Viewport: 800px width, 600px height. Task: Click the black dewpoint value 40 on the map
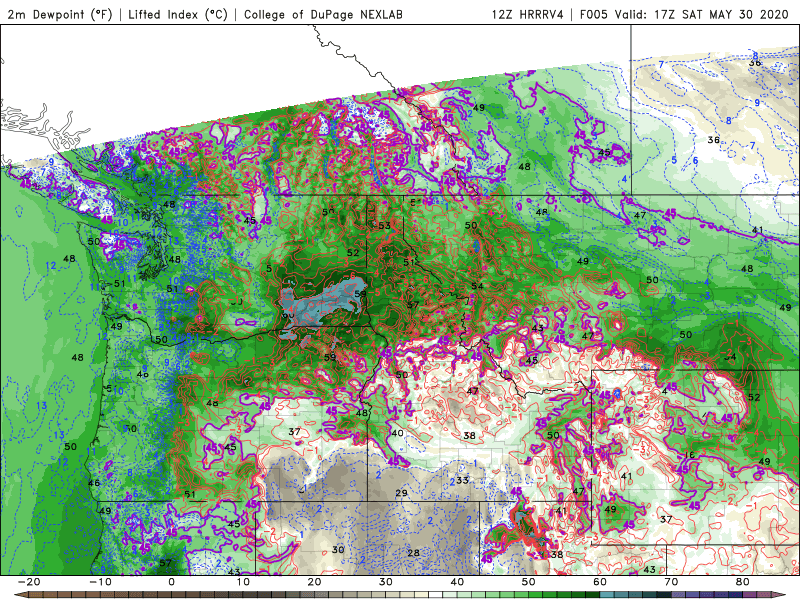pos(397,433)
